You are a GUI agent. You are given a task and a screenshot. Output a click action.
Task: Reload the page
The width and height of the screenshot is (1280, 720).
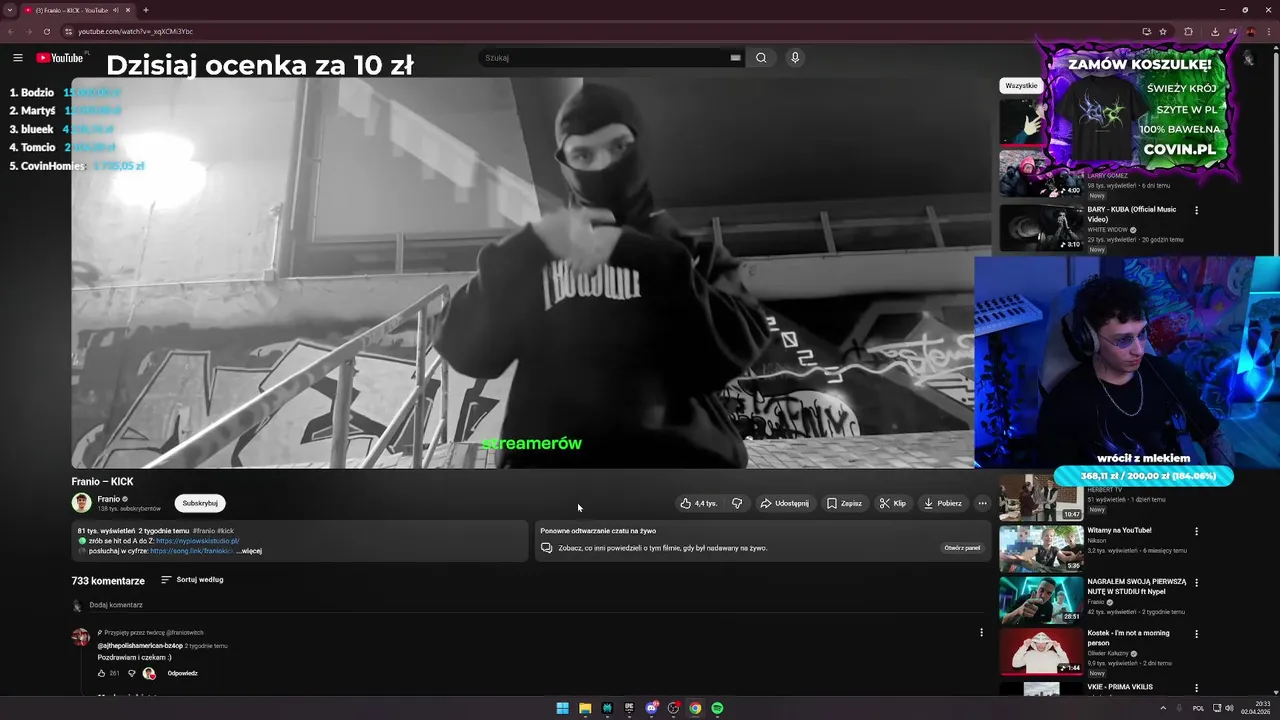pyautogui.click(x=46, y=31)
